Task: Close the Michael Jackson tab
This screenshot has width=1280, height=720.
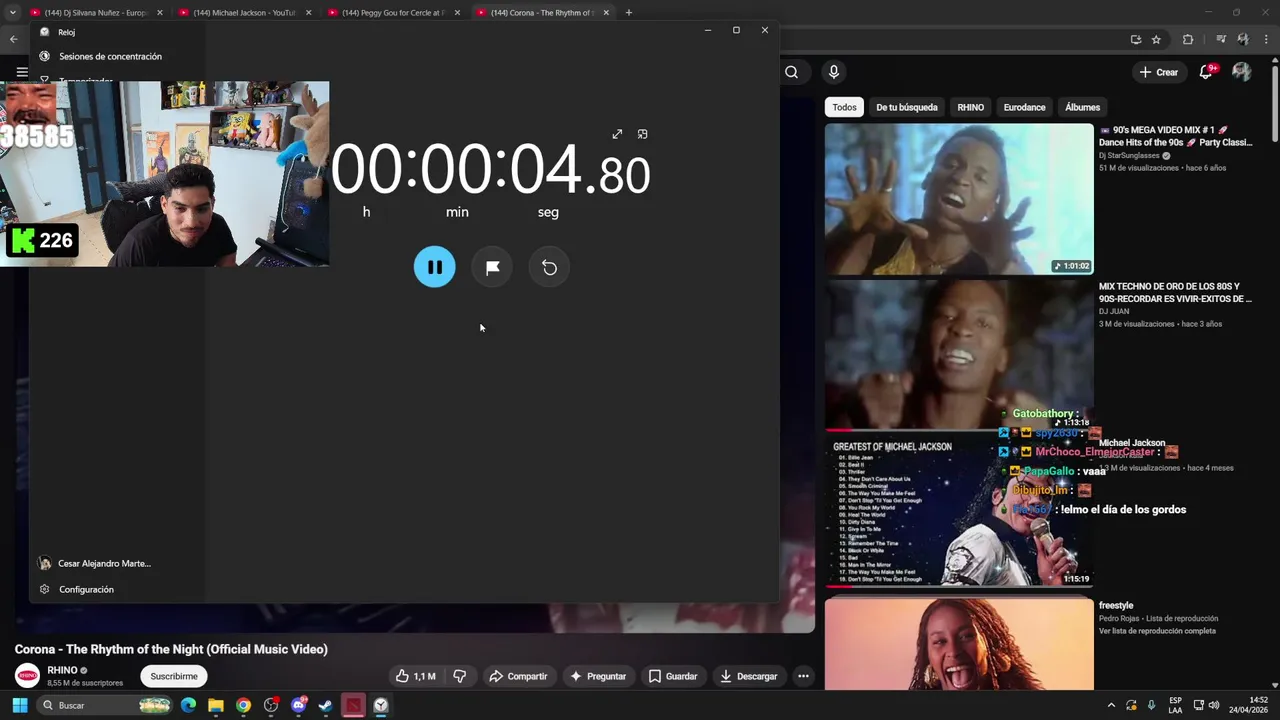Action: tap(308, 13)
